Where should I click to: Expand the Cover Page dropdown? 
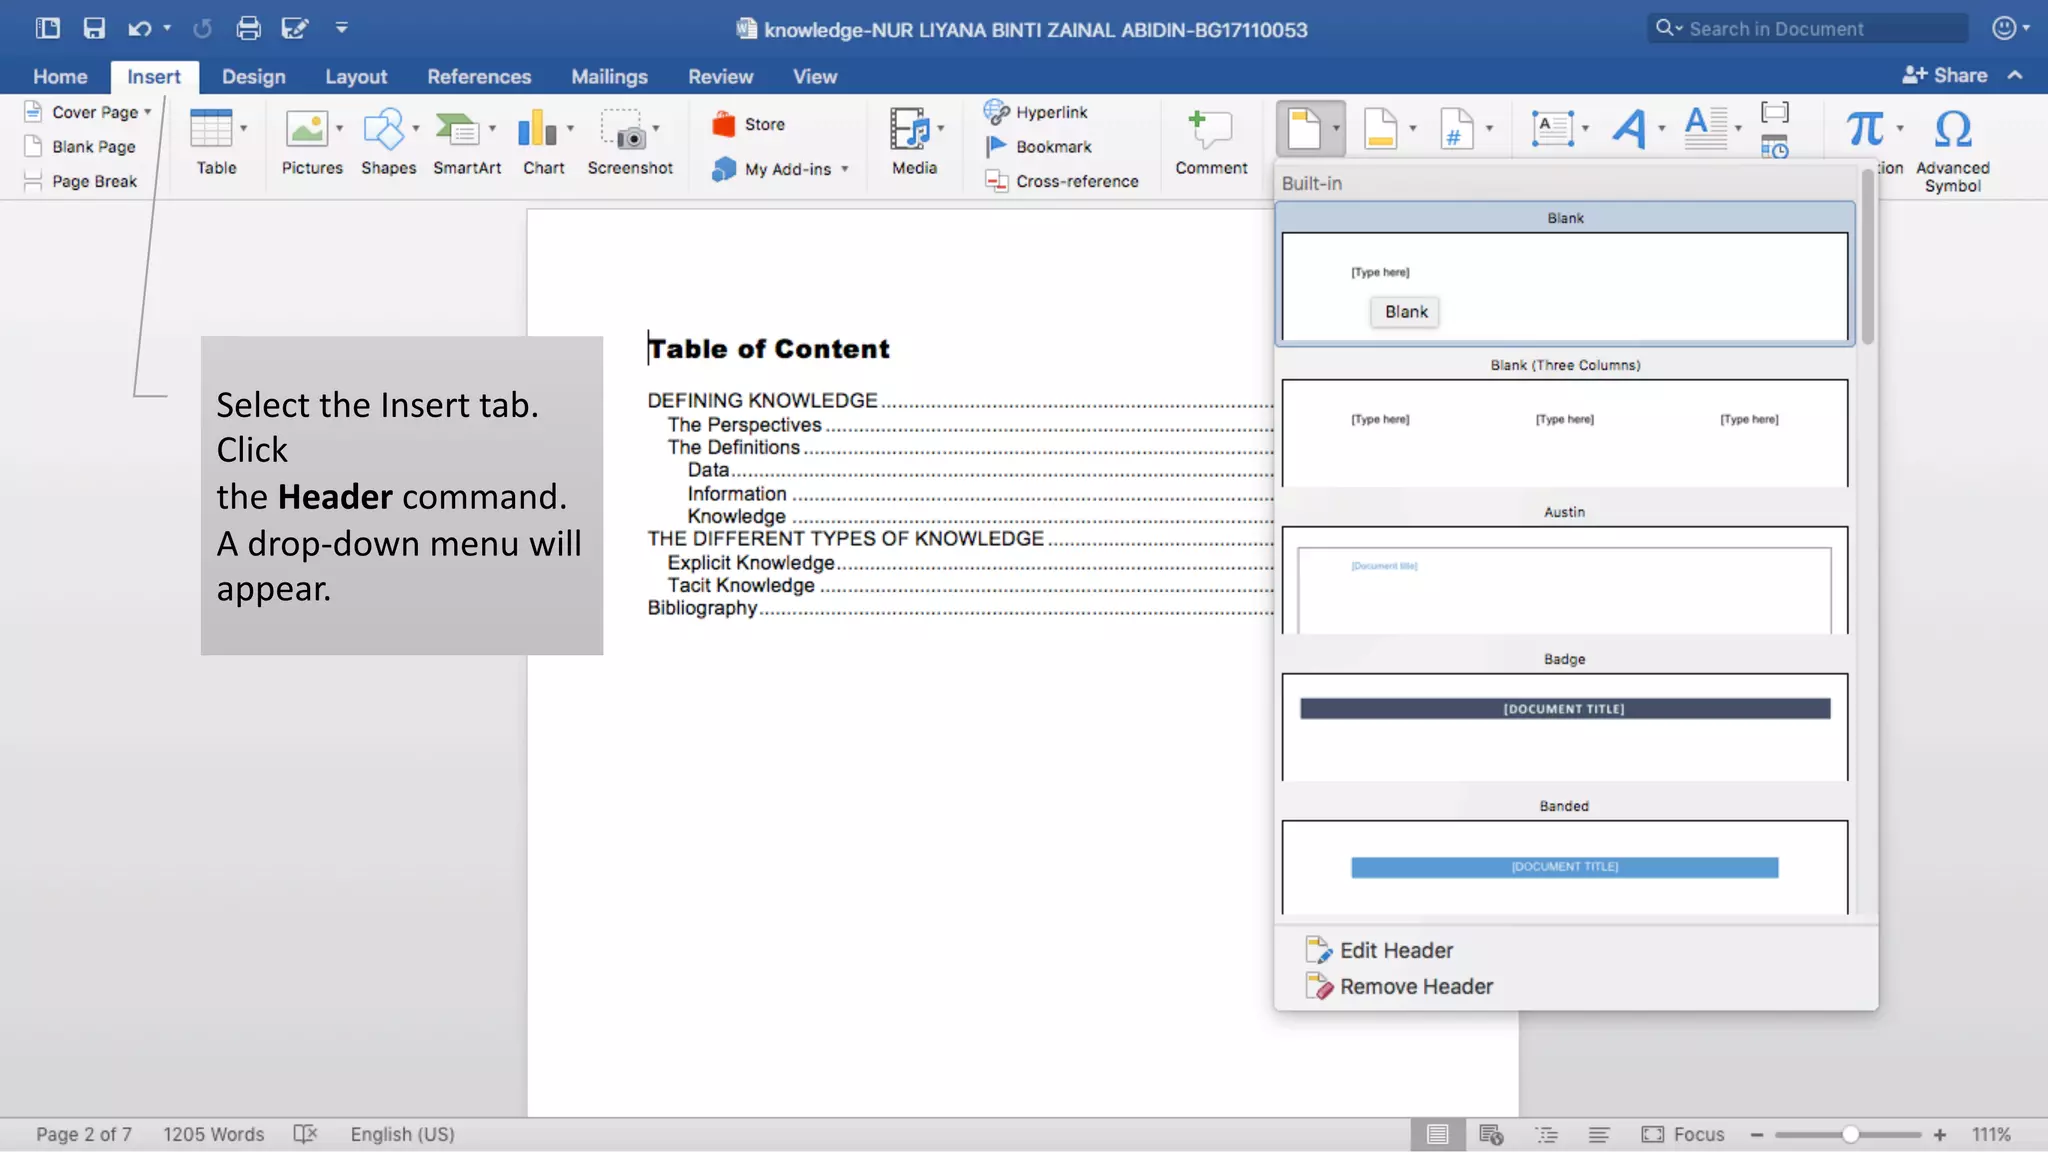pos(148,112)
